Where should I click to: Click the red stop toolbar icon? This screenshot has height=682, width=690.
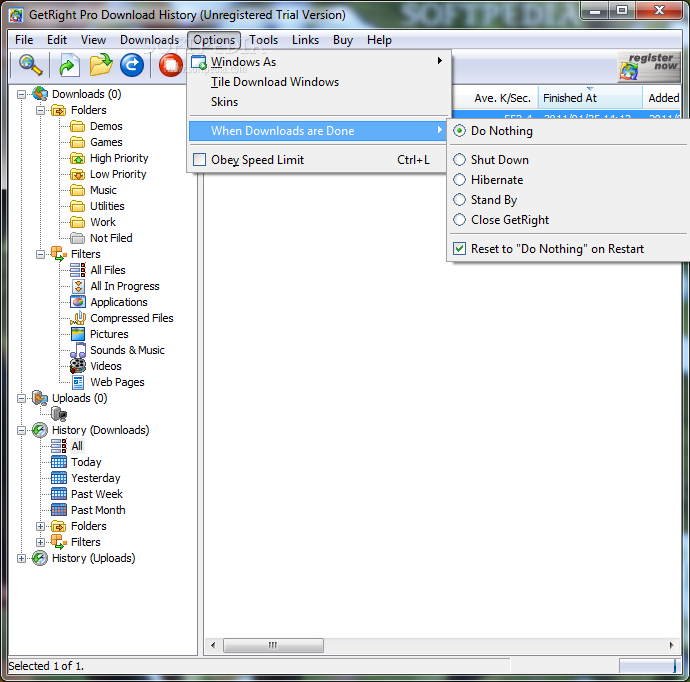coord(171,65)
